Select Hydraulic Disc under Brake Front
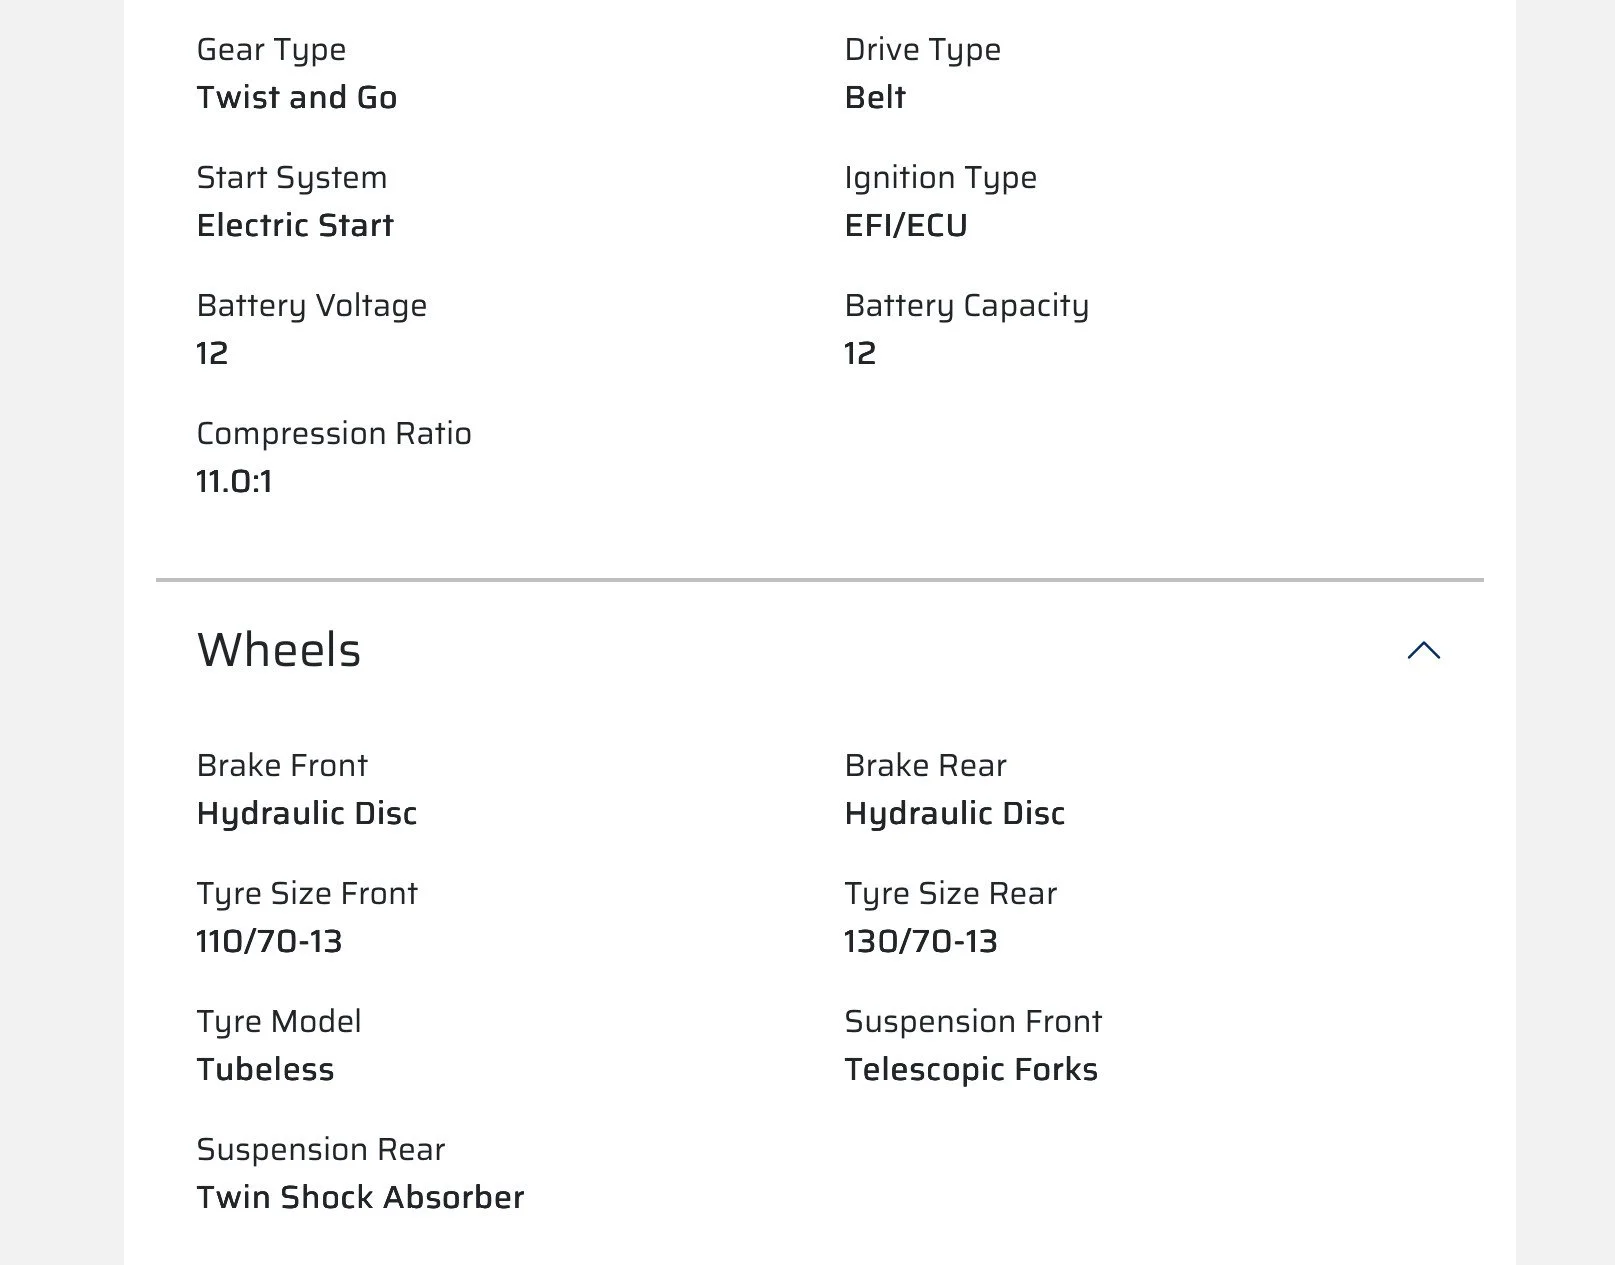 [x=307, y=814]
